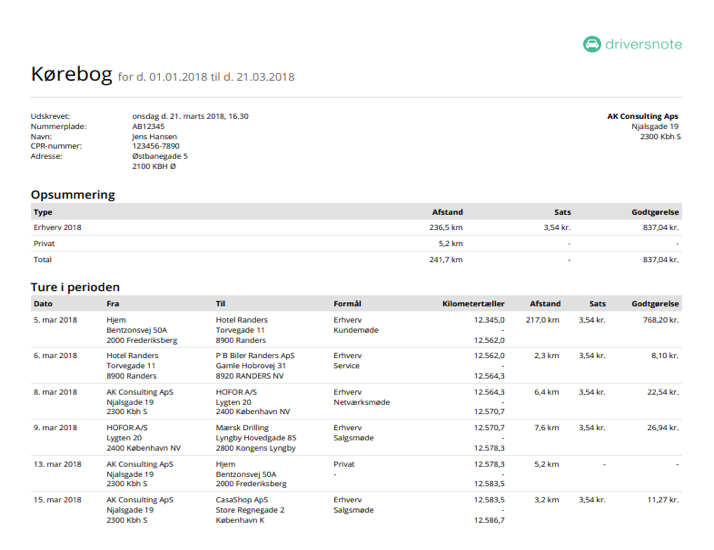Select the Privat summary row label
714x550 pixels.
[x=44, y=244]
